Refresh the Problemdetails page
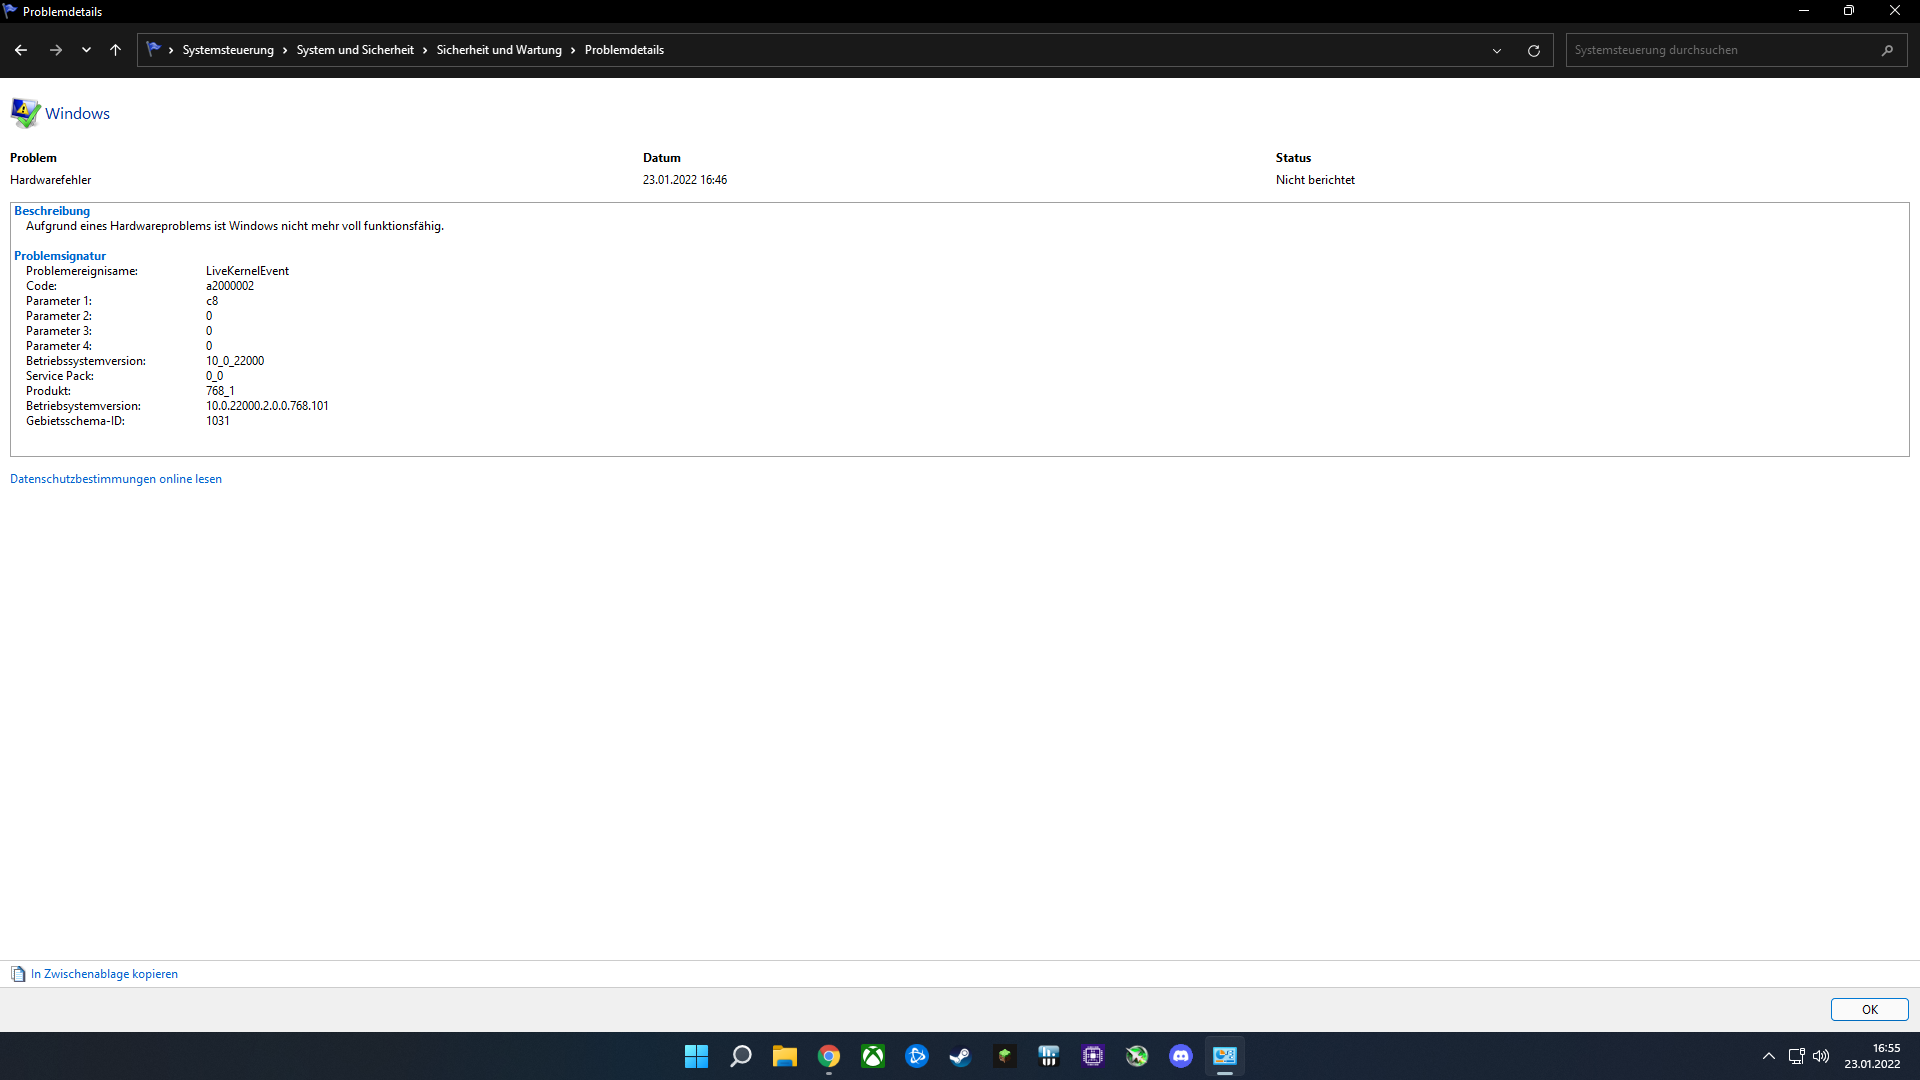Viewport: 1920px width, 1080px height. (1534, 50)
